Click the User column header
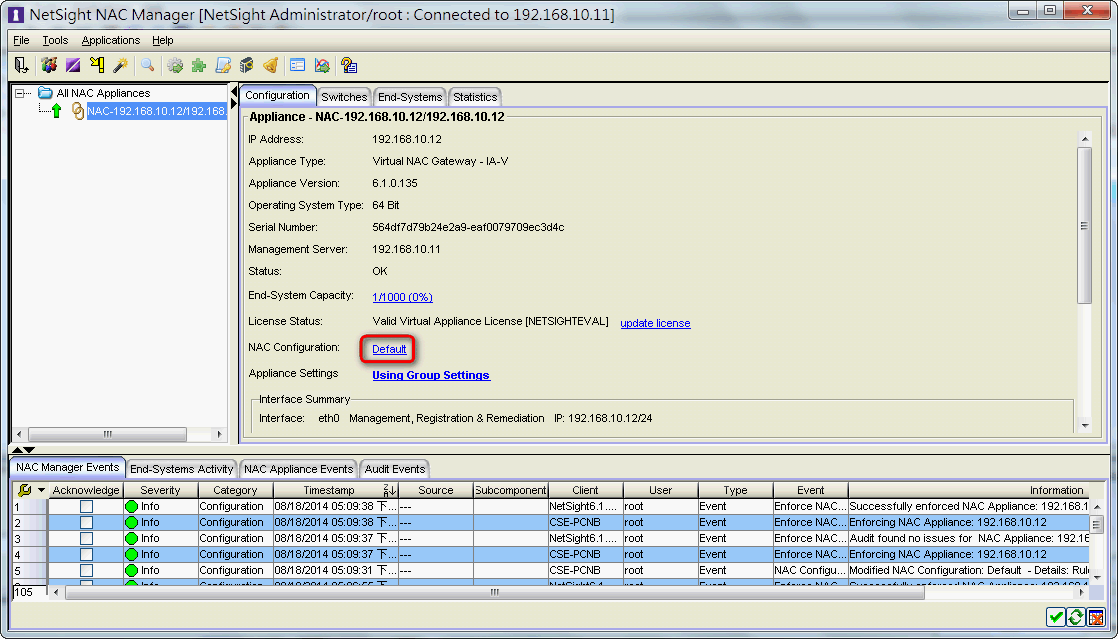1118x639 pixels. (x=661, y=490)
